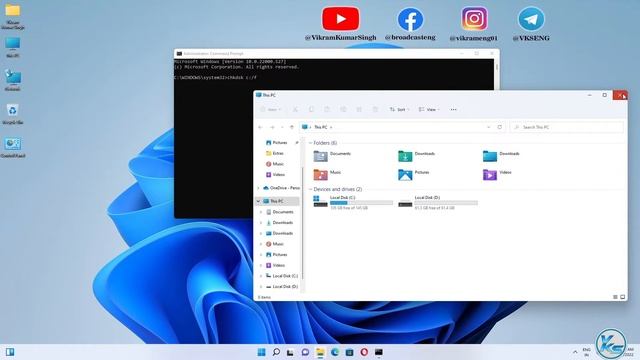640x360 pixels.
Task: Select pinned Pictures in Quick access list
Action: coord(280,142)
